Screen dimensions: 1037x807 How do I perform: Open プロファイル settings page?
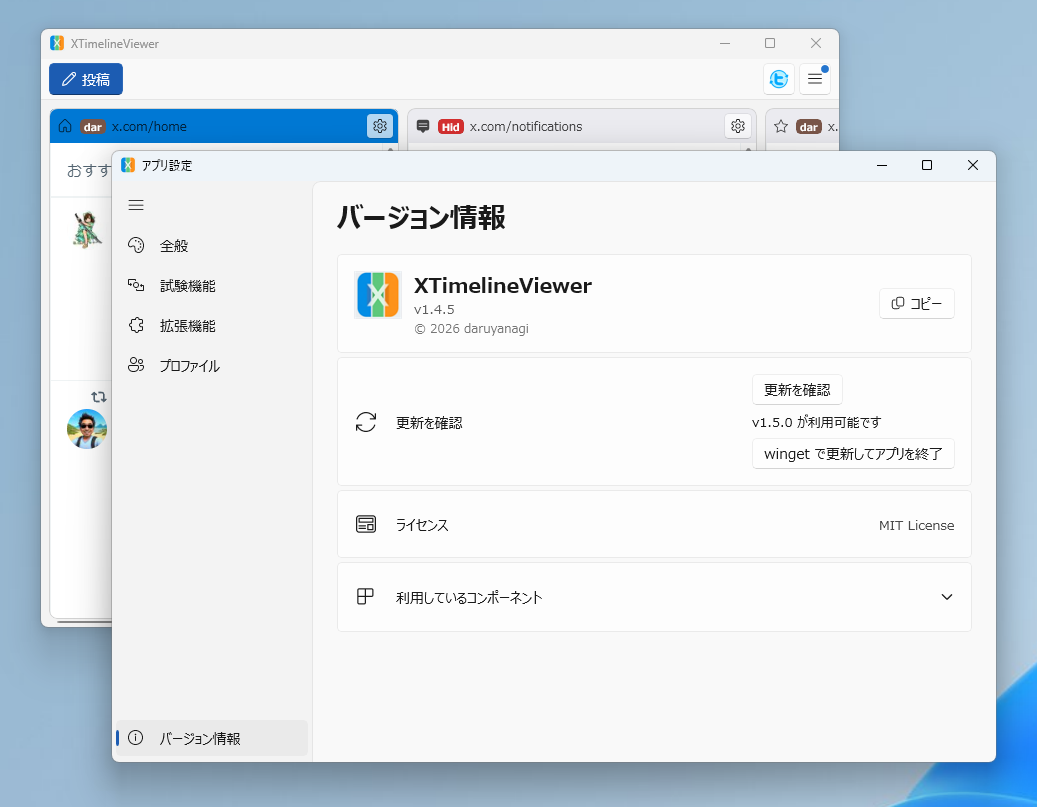[x=212, y=366]
